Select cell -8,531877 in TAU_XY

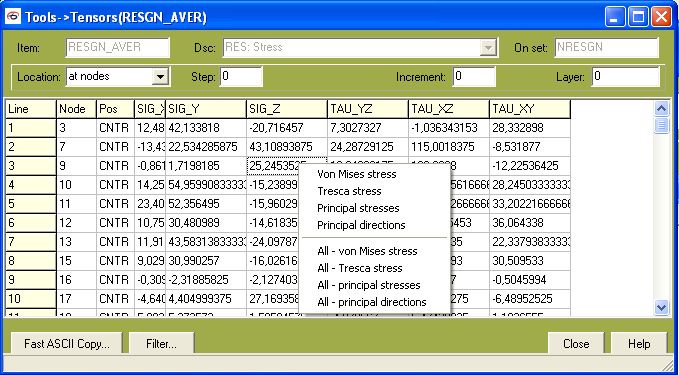530,147
